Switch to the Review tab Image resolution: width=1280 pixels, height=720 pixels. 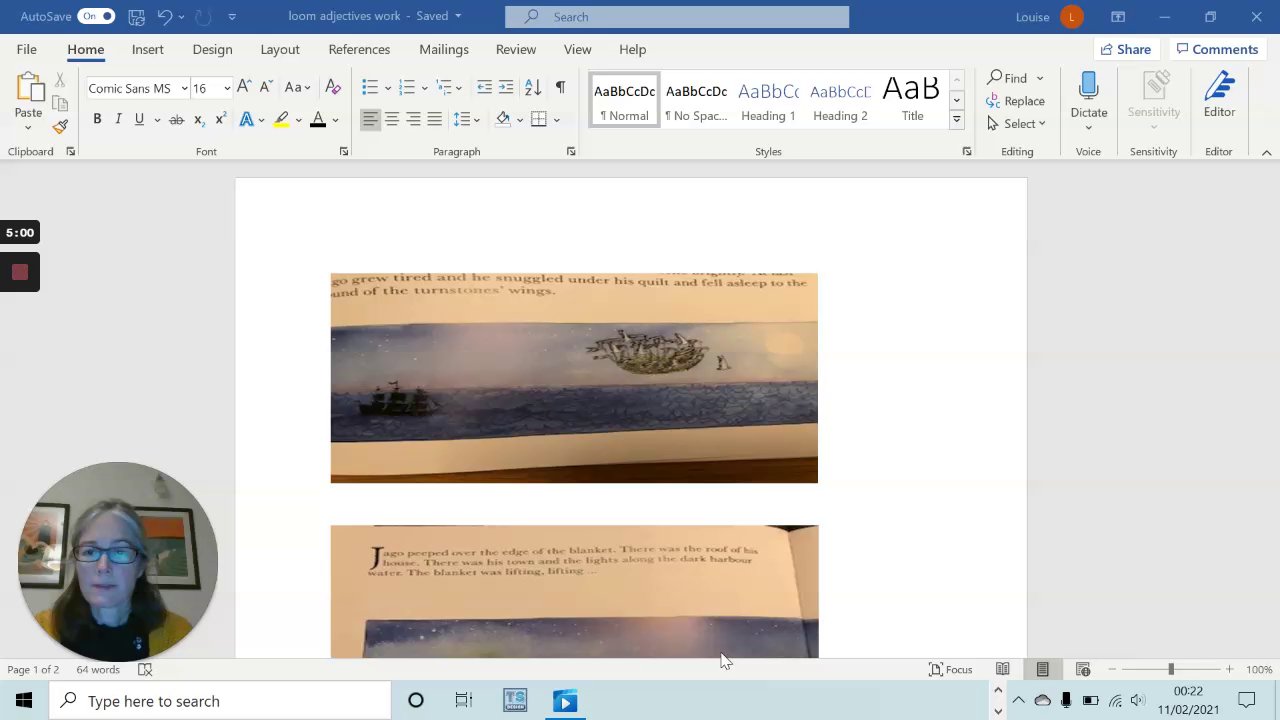coord(516,49)
